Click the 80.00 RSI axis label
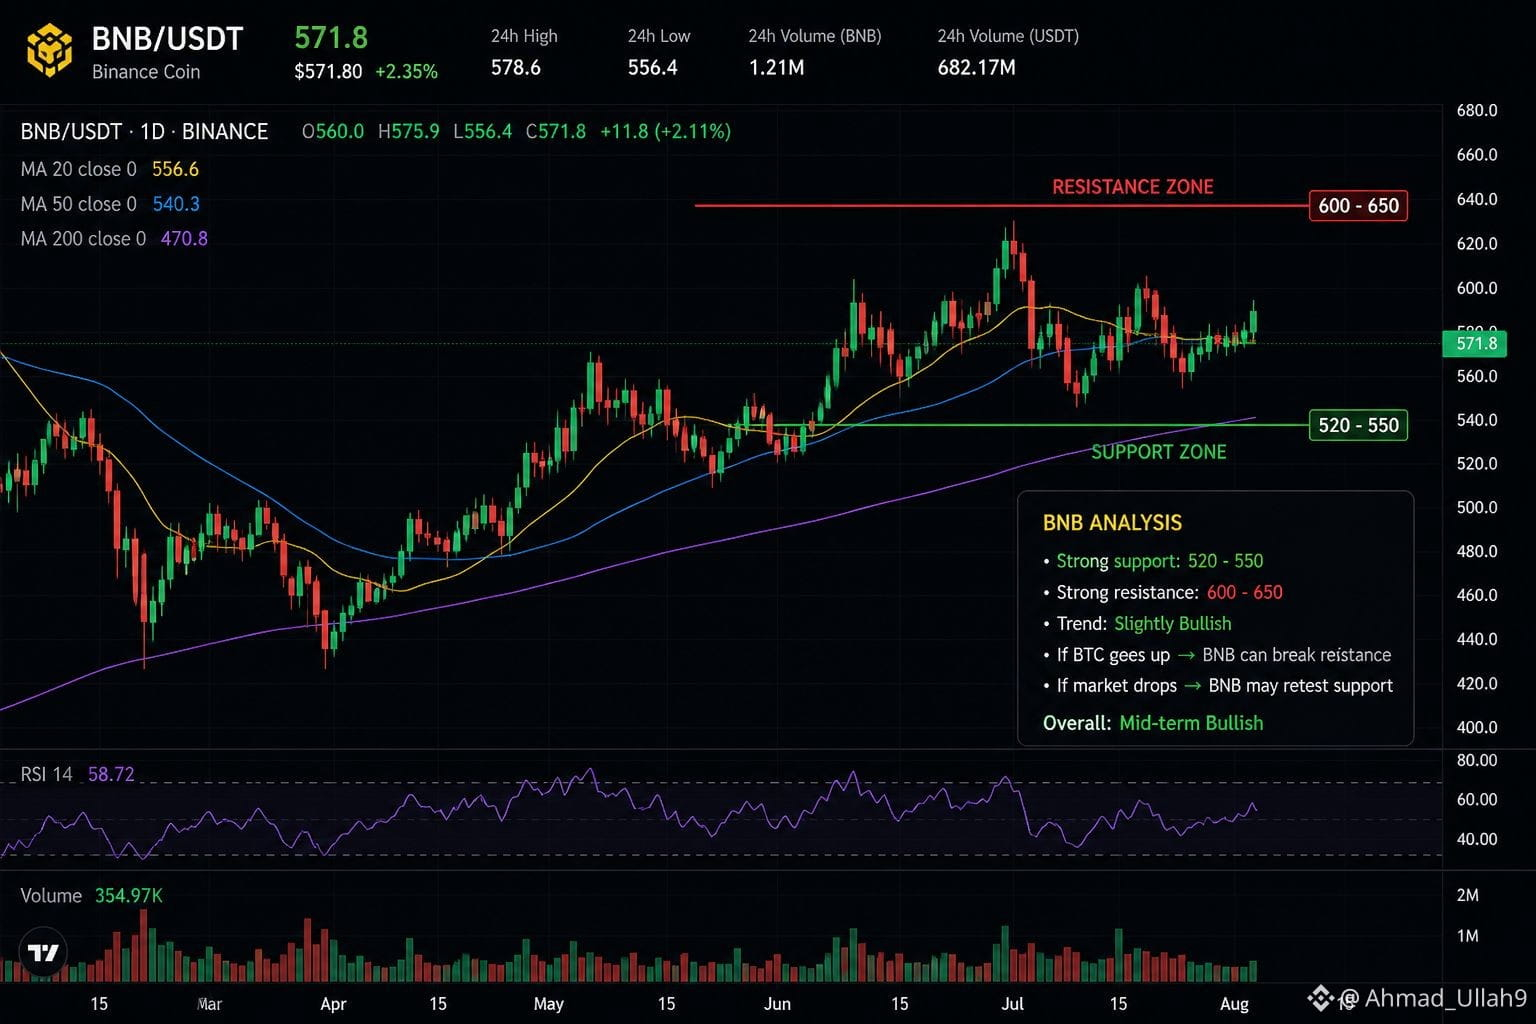This screenshot has width=1536, height=1024. tap(1477, 761)
